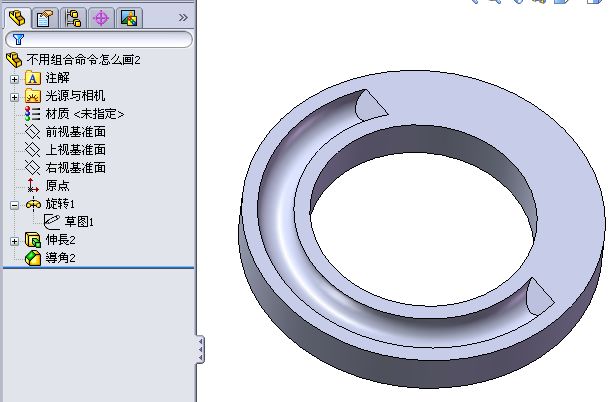Expand the 注解 folder node
The height and width of the screenshot is (402, 616).
point(15,79)
